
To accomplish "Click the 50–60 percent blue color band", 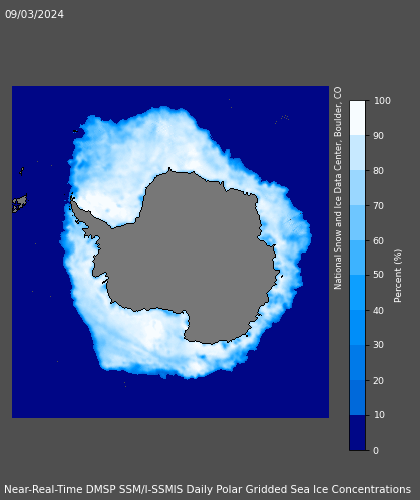I will 357,257.
